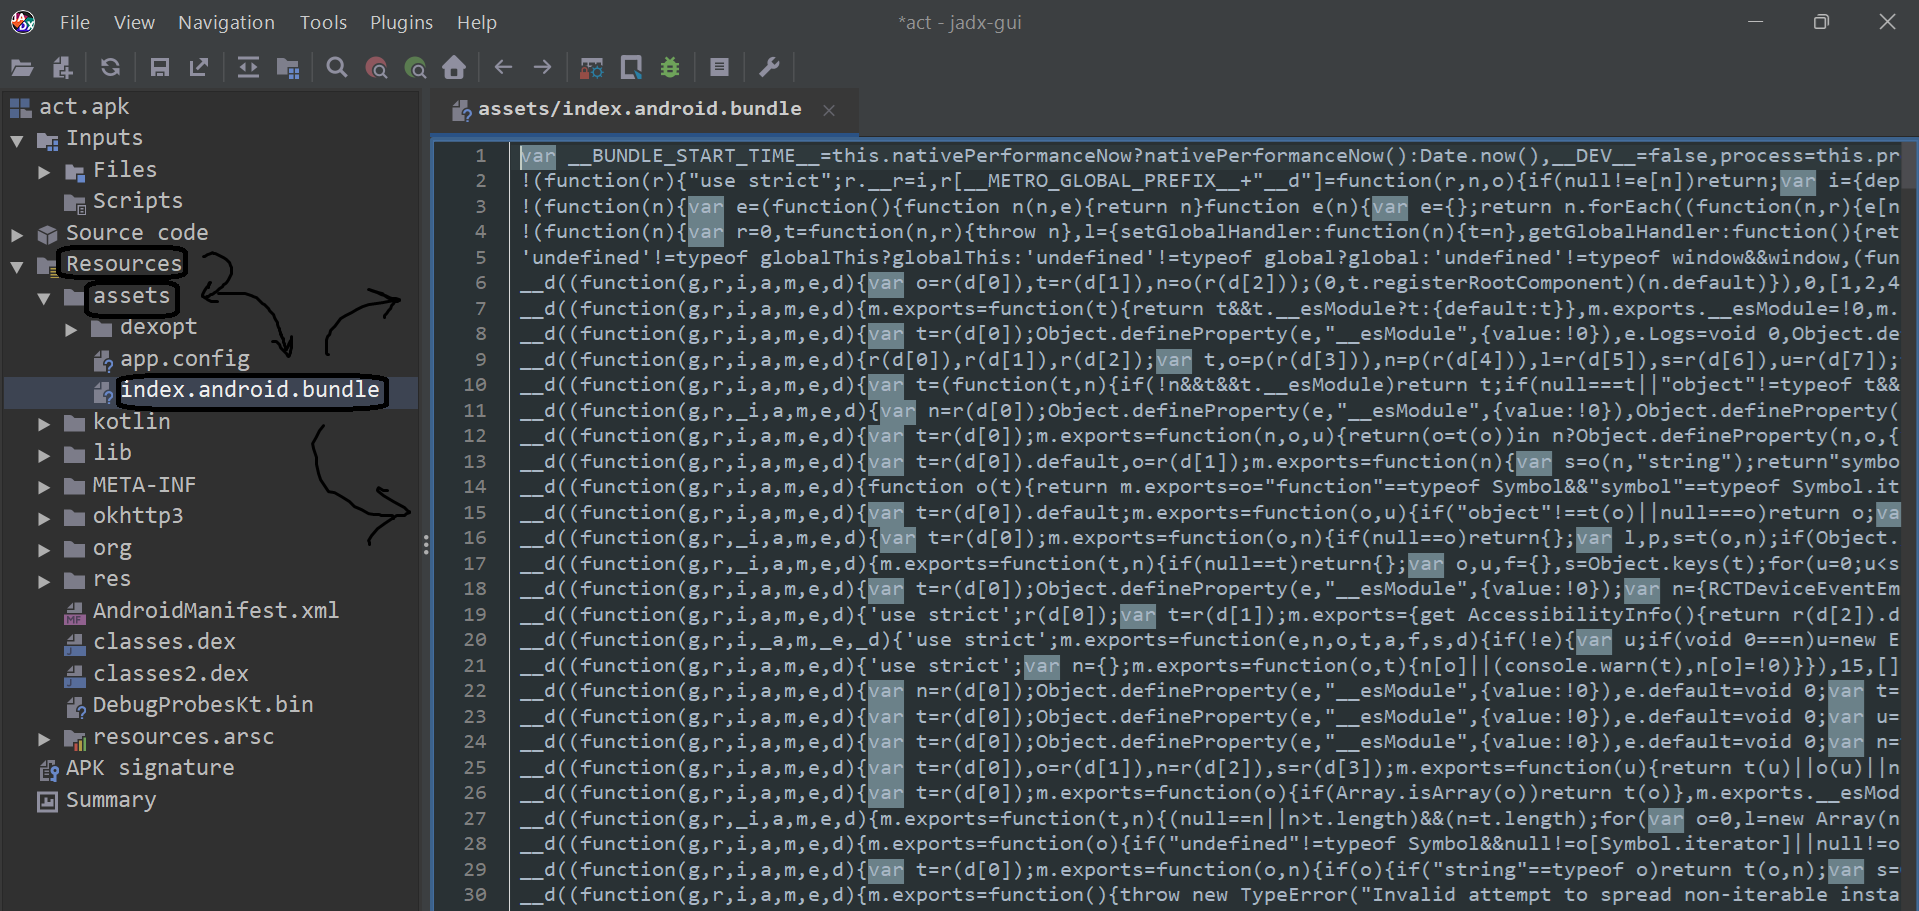This screenshot has width=1919, height=911.
Task: Open text search magnifier icon
Action: (337, 68)
